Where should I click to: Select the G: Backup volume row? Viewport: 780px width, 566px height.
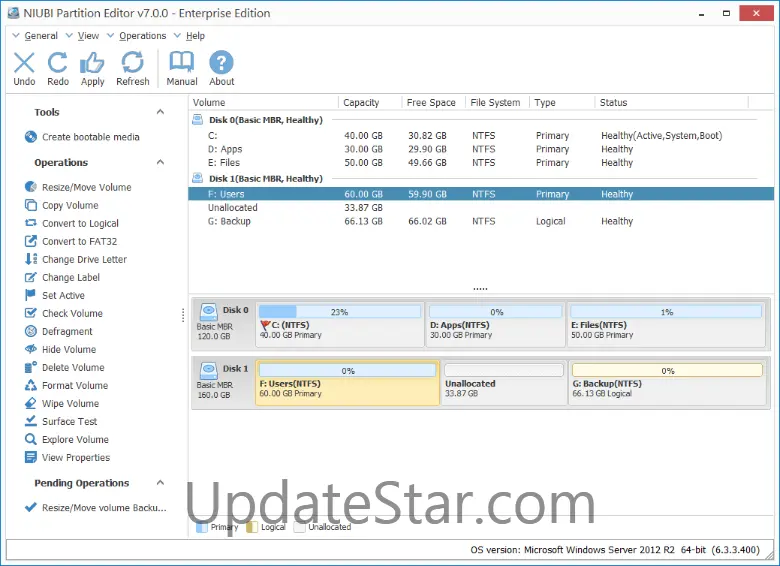pos(481,221)
